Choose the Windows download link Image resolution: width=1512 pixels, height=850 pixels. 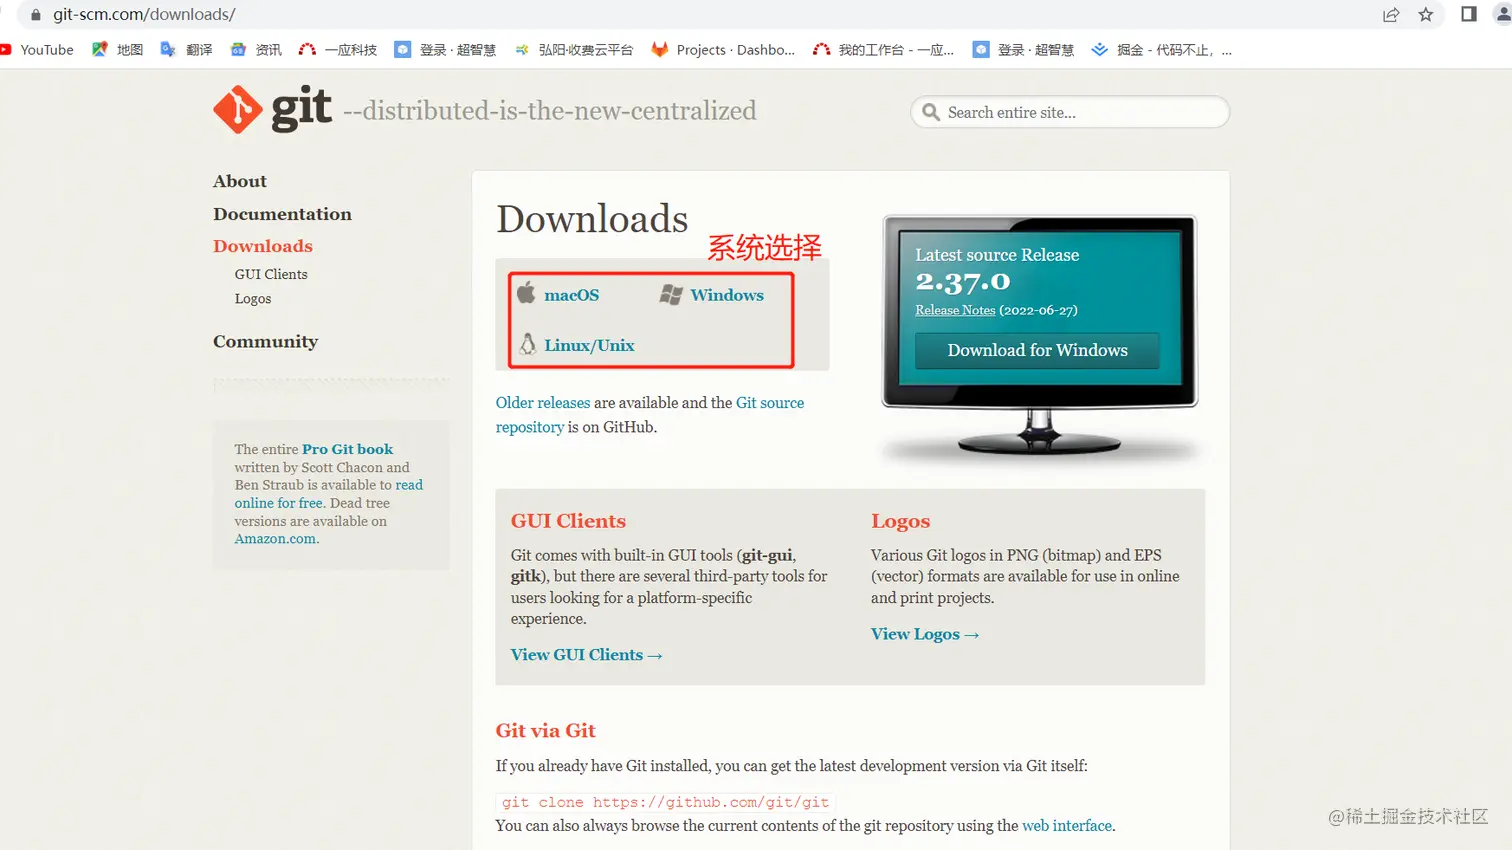[727, 295]
